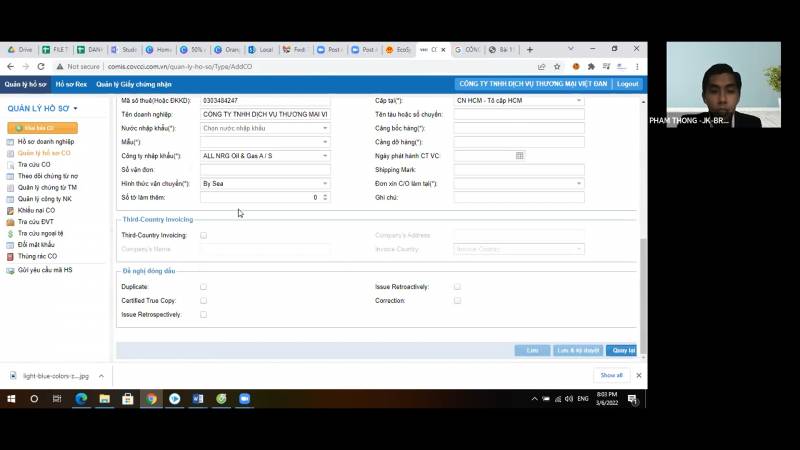The image size is (800, 450).
Task: Enable the Third-Country Invoicing checkbox
Action: pos(203,235)
